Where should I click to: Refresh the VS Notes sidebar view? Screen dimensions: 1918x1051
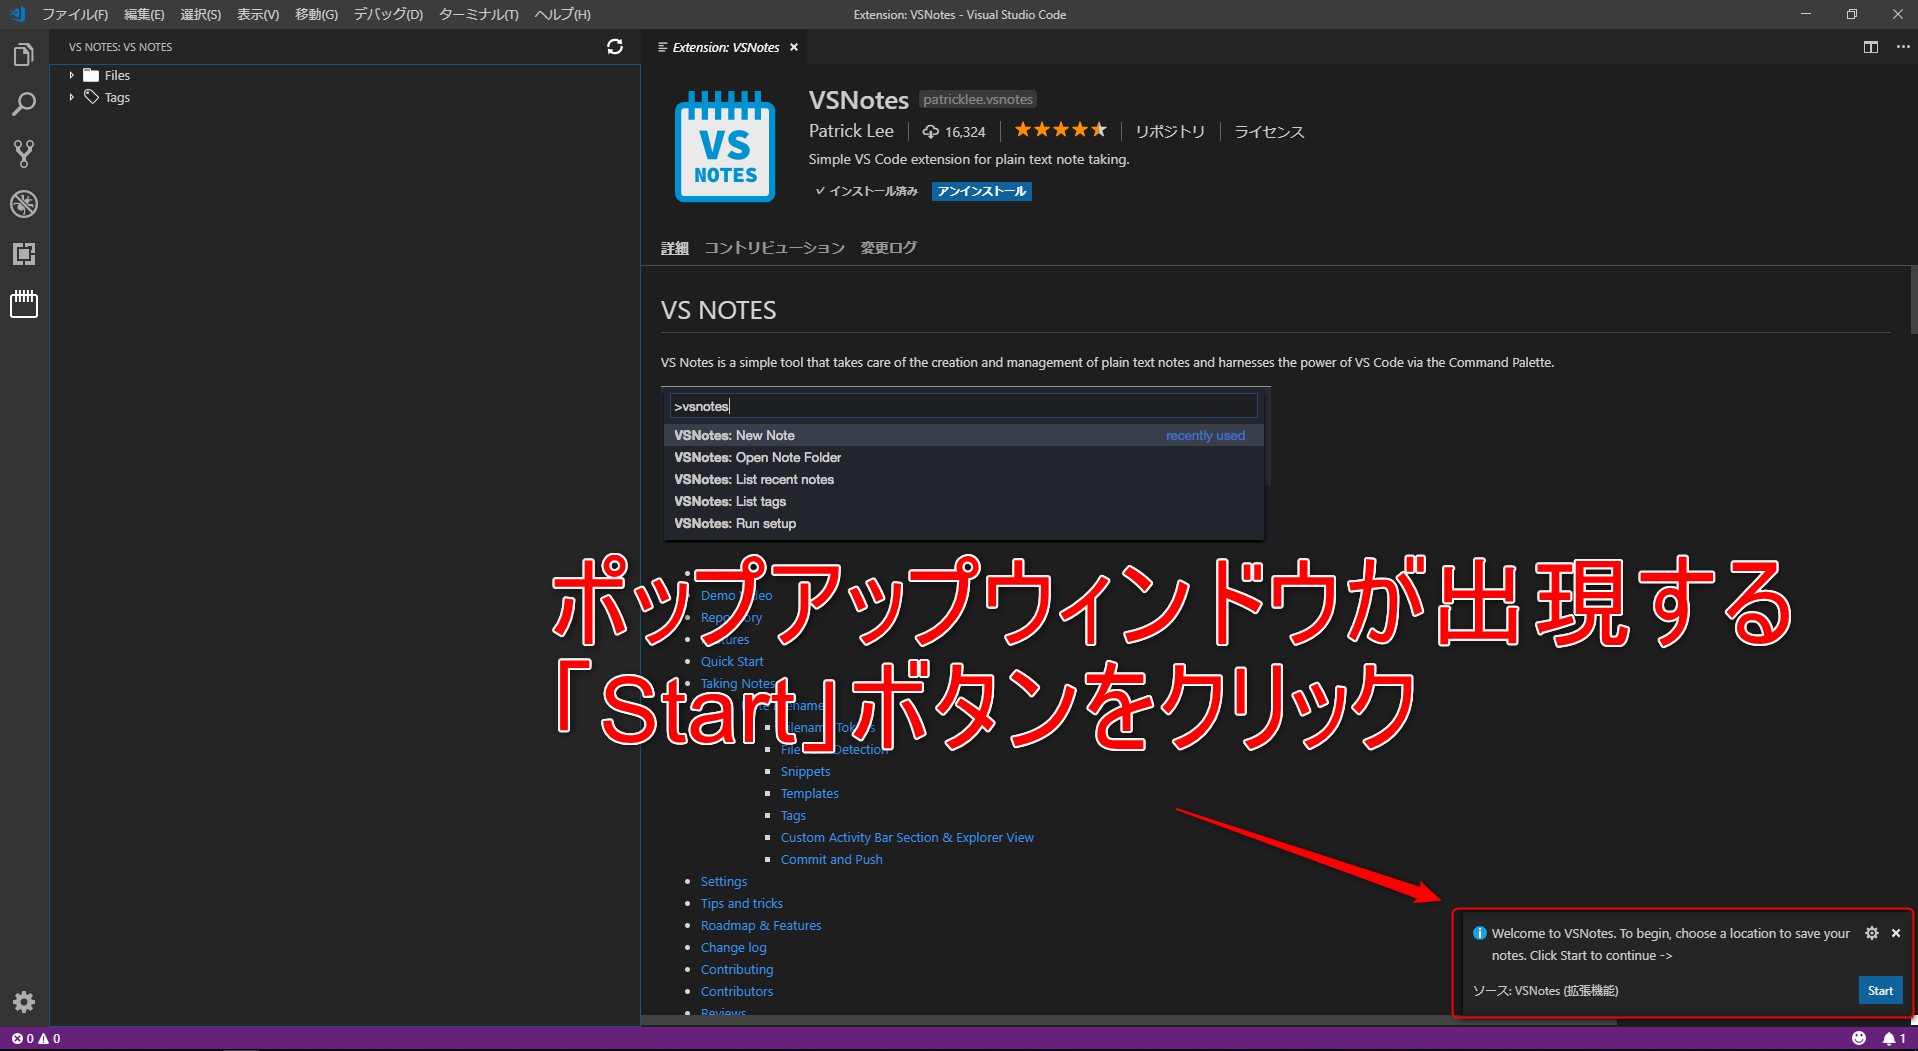615,47
